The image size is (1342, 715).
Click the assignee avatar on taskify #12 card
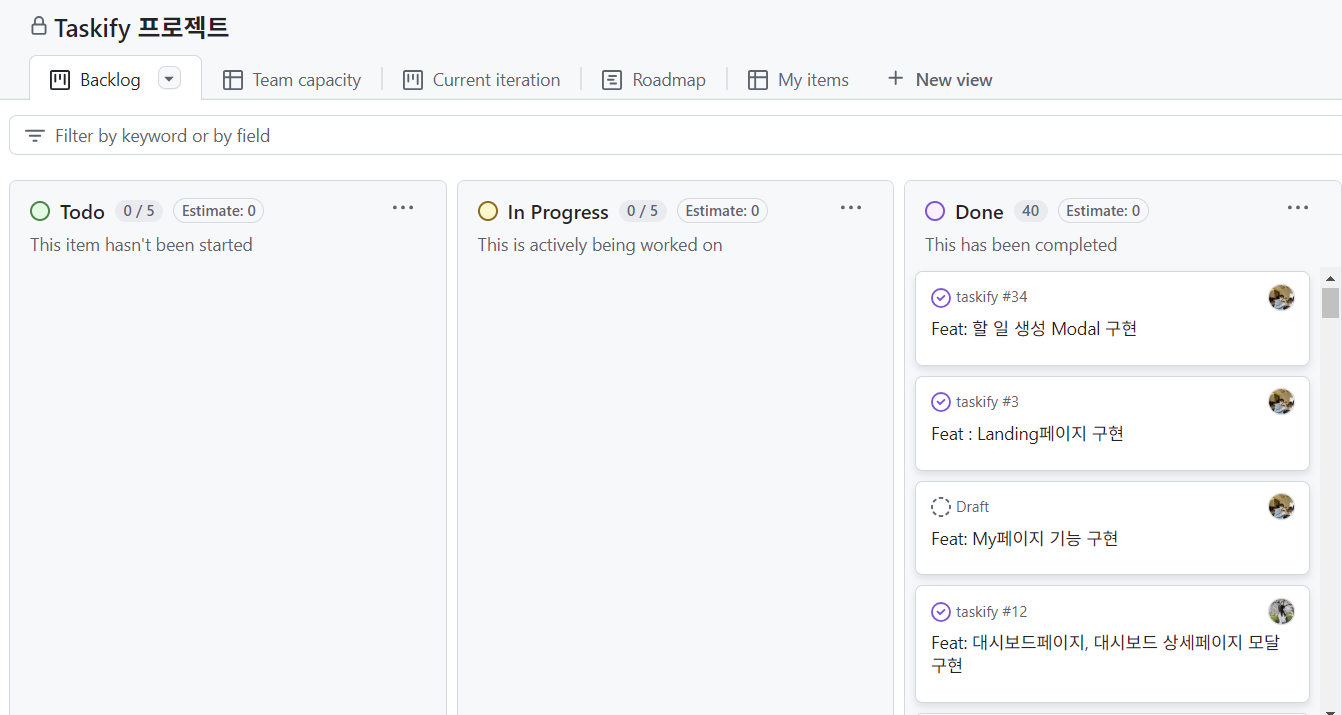pos(1281,612)
